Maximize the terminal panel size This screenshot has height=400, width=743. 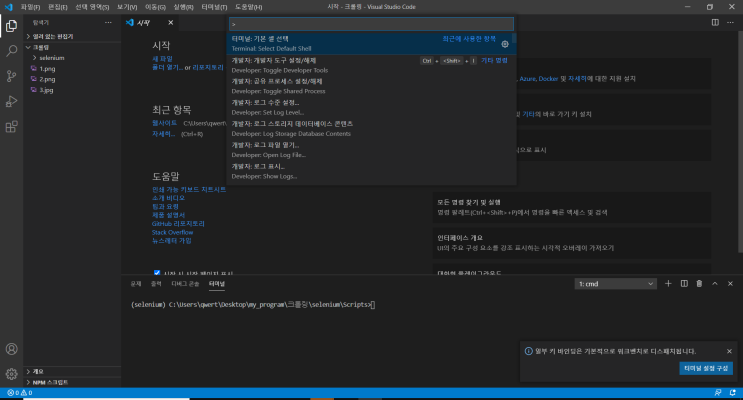pyautogui.click(x=715, y=283)
